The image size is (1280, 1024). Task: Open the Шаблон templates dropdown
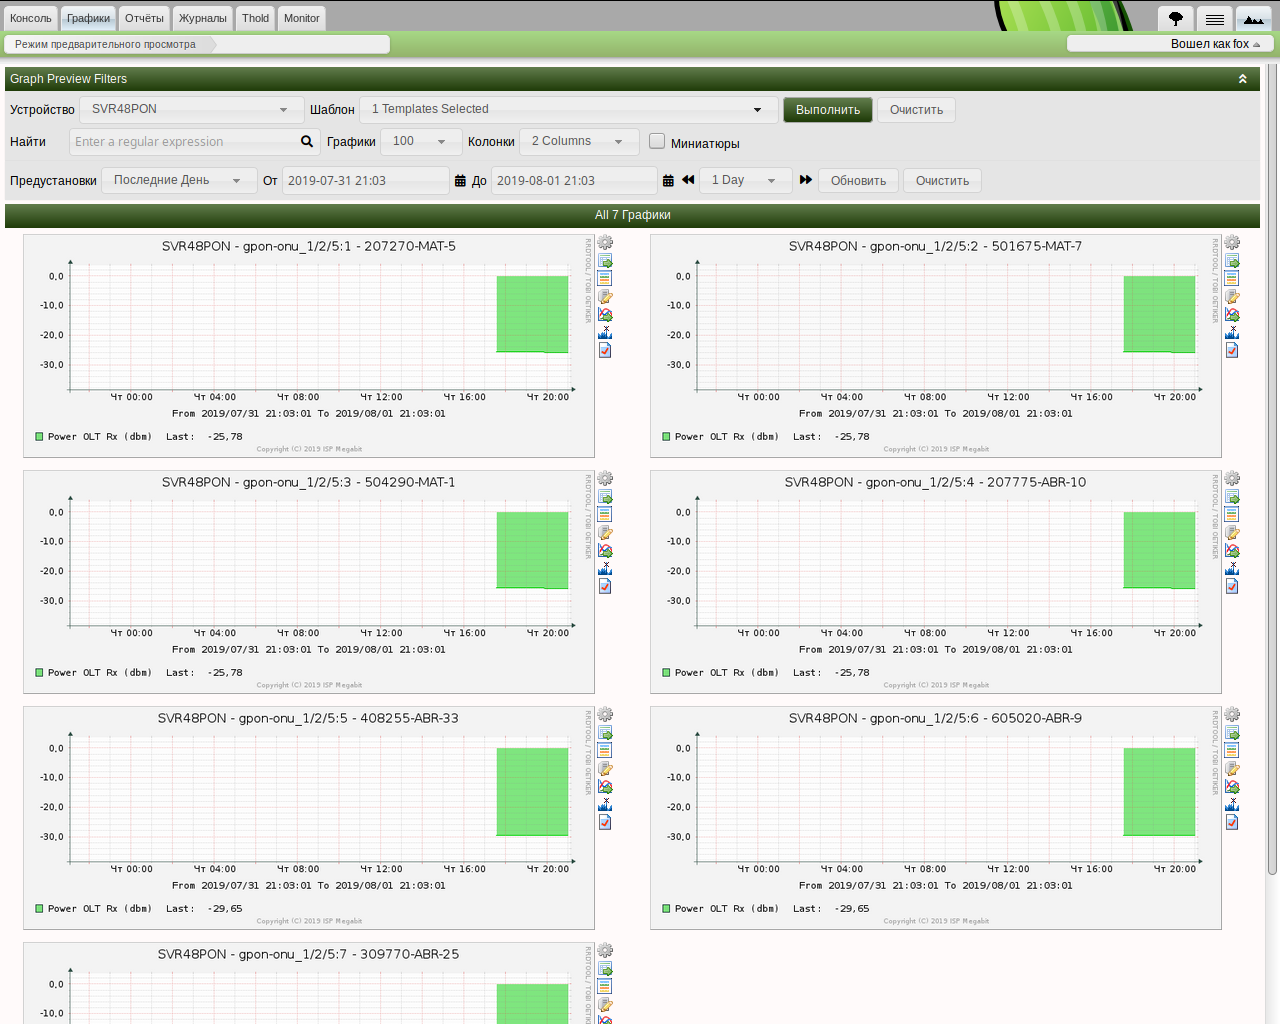pyautogui.click(x=568, y=109)
